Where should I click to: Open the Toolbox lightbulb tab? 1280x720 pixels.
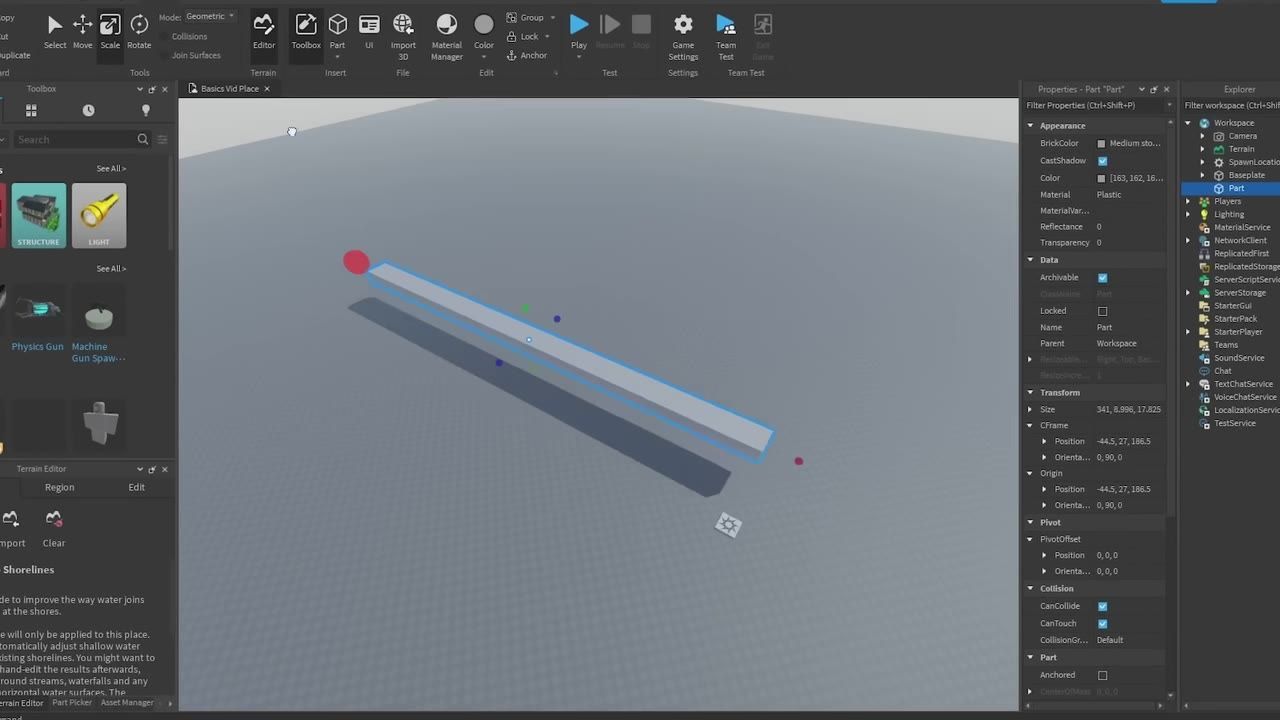pos(145,110)
